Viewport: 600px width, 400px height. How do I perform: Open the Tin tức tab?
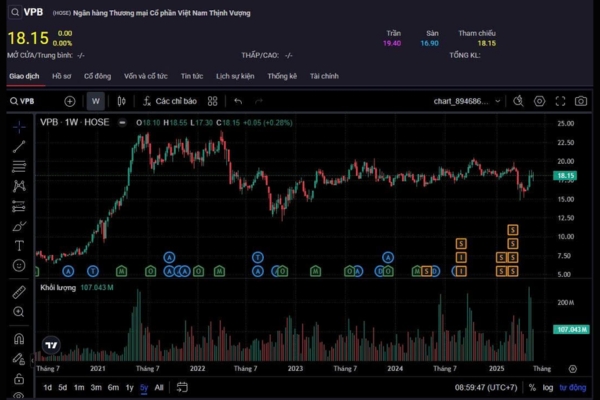[x=192, y=76]
